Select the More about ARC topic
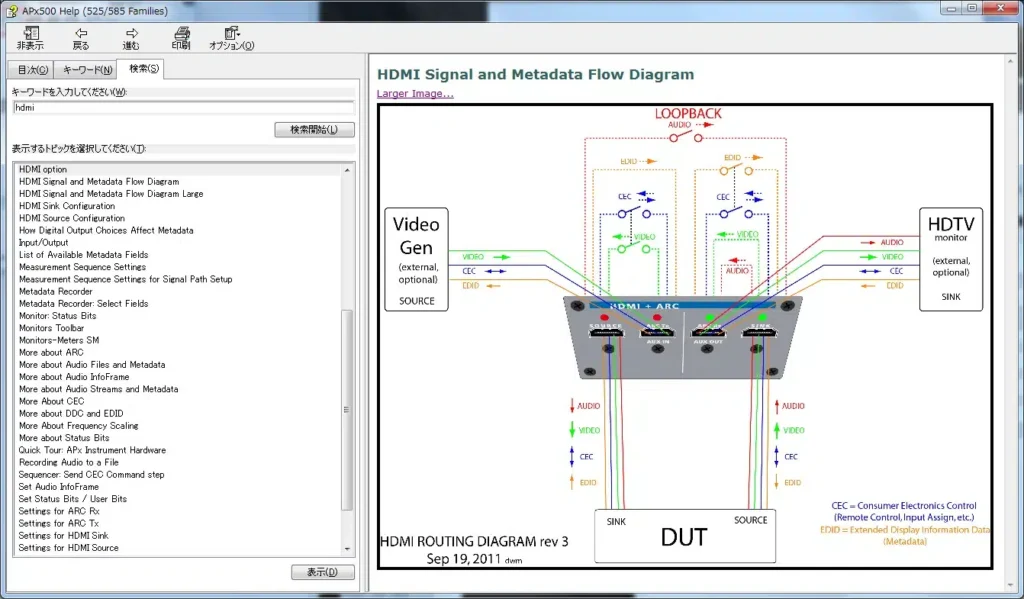This screenshot has height=599, width=1024. click(x=51, y=352)
